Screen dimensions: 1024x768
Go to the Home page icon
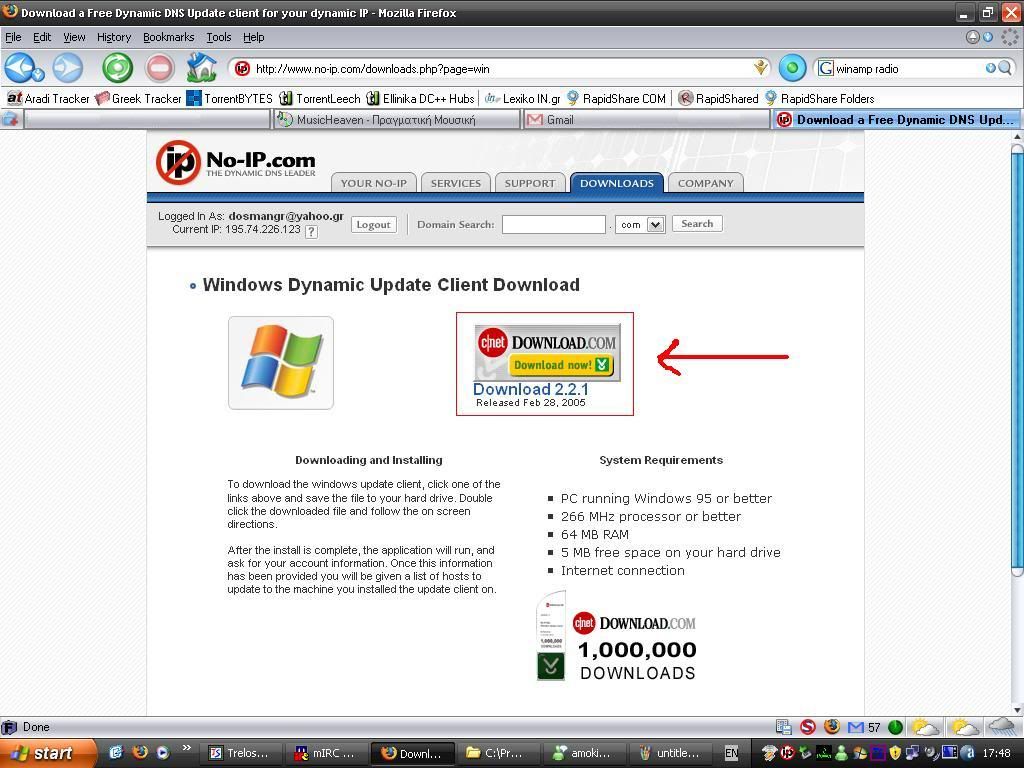pos(201,67)
